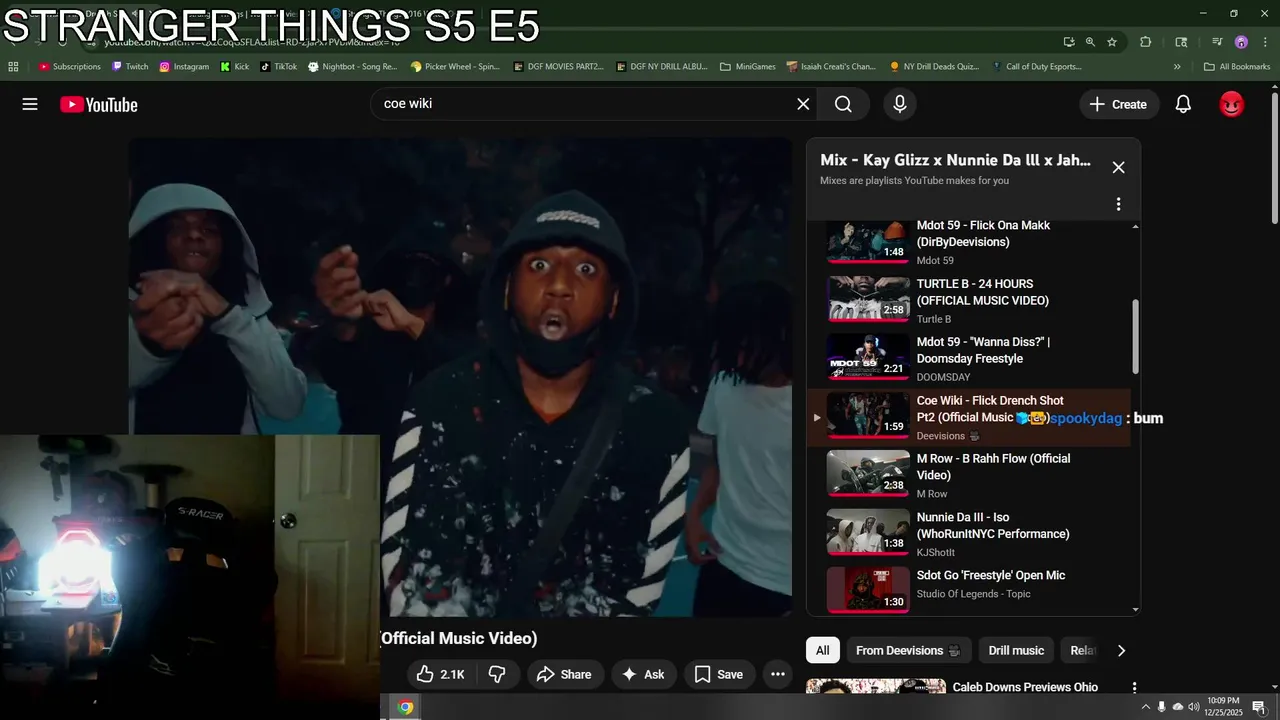The width and height of the screenshot is (1280, 720).
Task: Open the red account avatar menu
Action: pos(1232,104)
